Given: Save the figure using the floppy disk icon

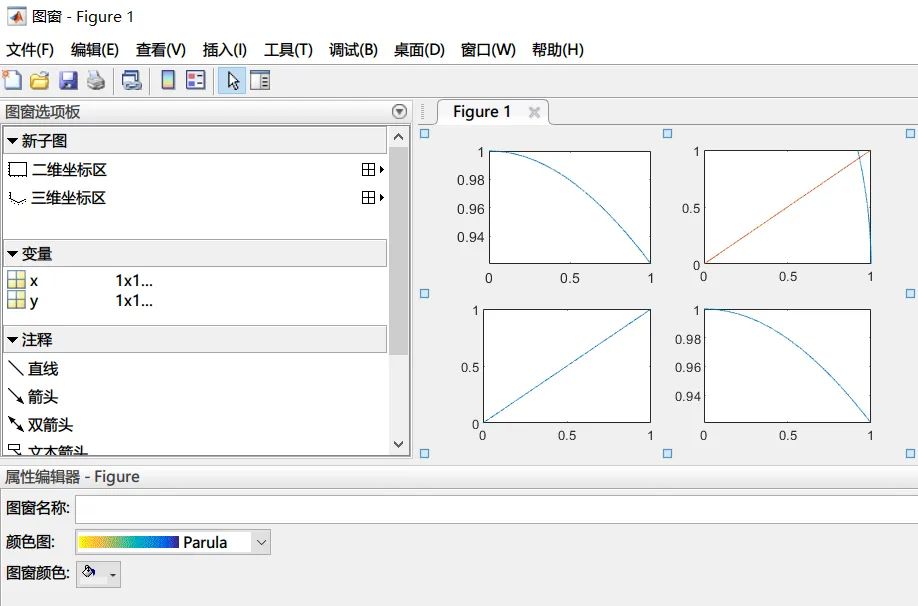Looking at the screenshot, I should [x=68, y=80].
